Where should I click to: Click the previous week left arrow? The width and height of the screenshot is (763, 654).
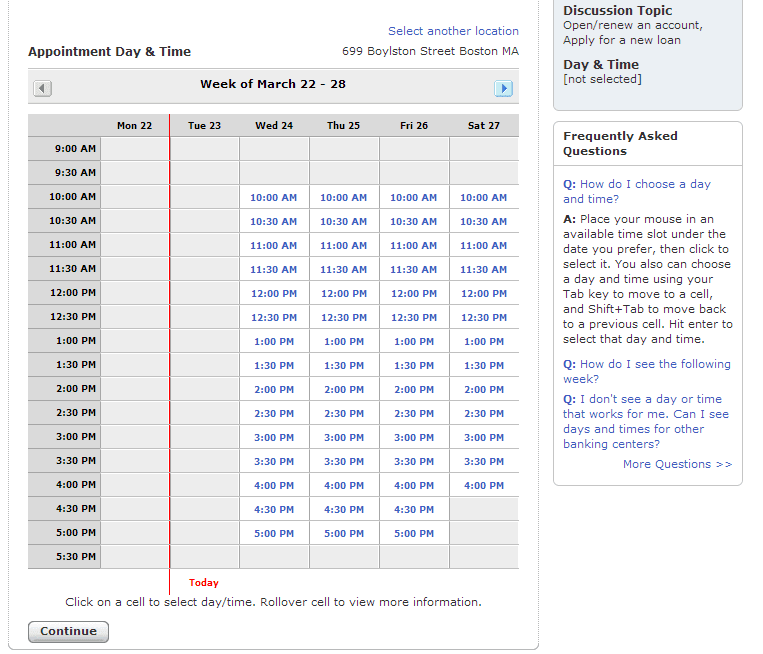pyautogui.click(x=42, y=88)
